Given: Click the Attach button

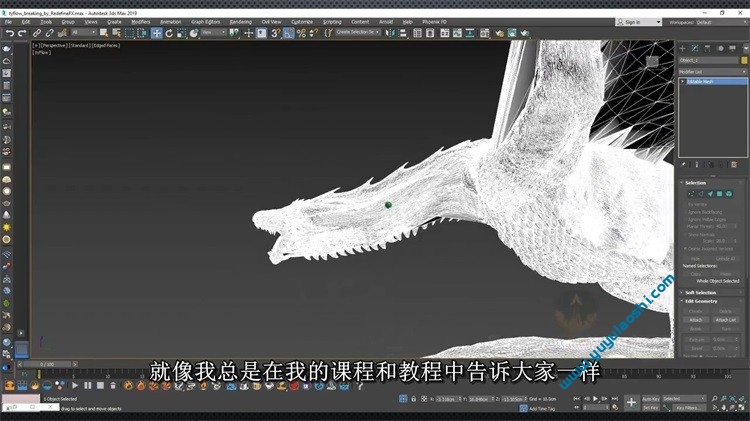Looking at the screenshot, I should tap(696, 320).
